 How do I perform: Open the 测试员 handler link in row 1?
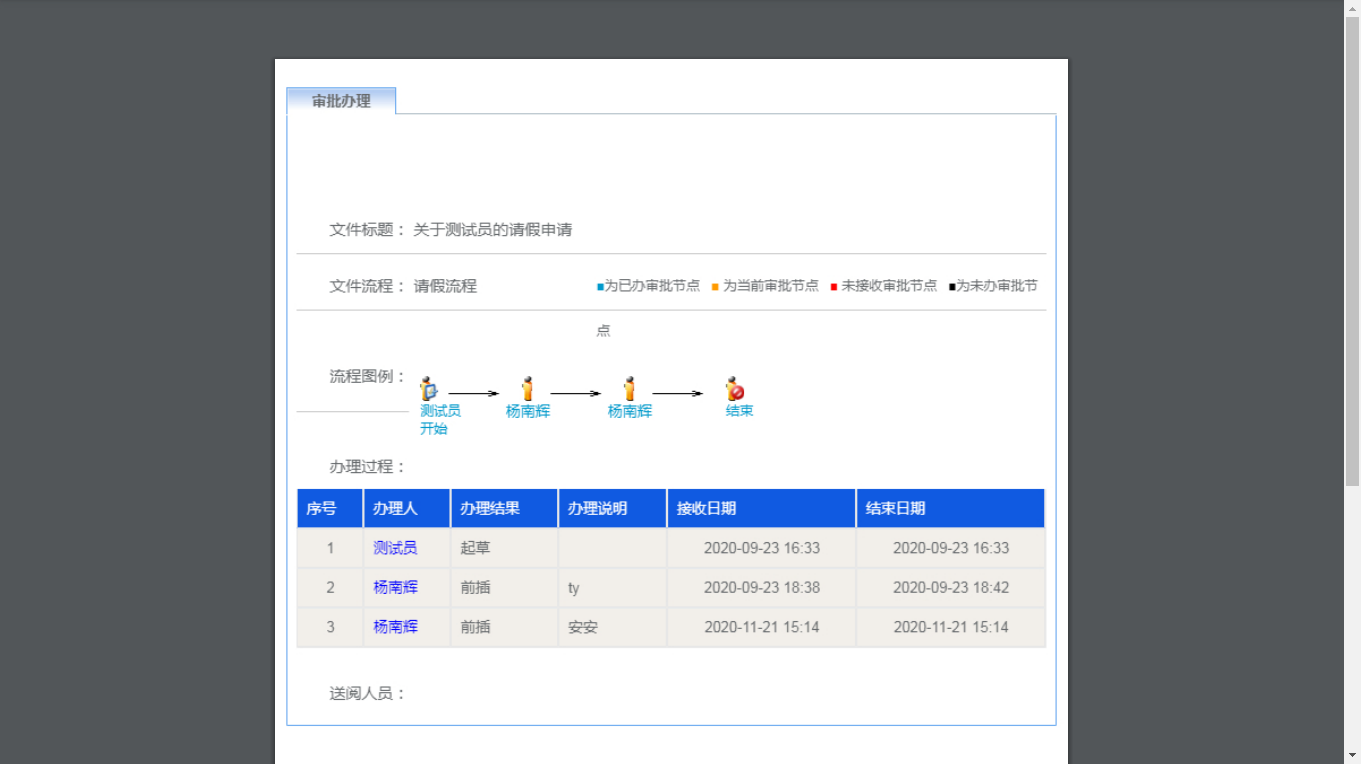[394, 547]
